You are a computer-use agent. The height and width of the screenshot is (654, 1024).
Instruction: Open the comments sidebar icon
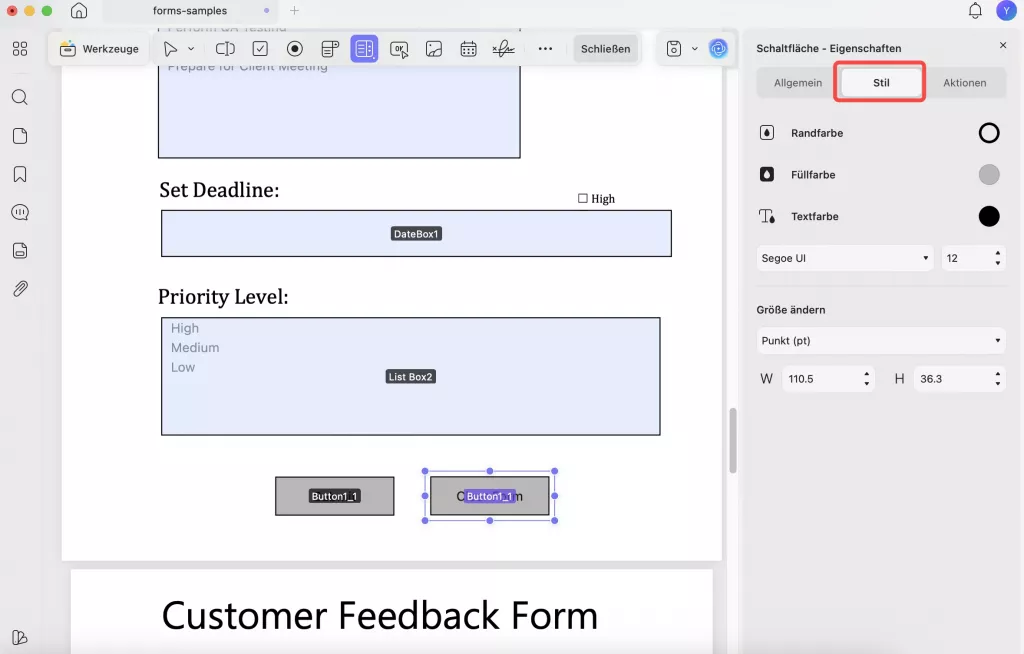pos(20,212)
